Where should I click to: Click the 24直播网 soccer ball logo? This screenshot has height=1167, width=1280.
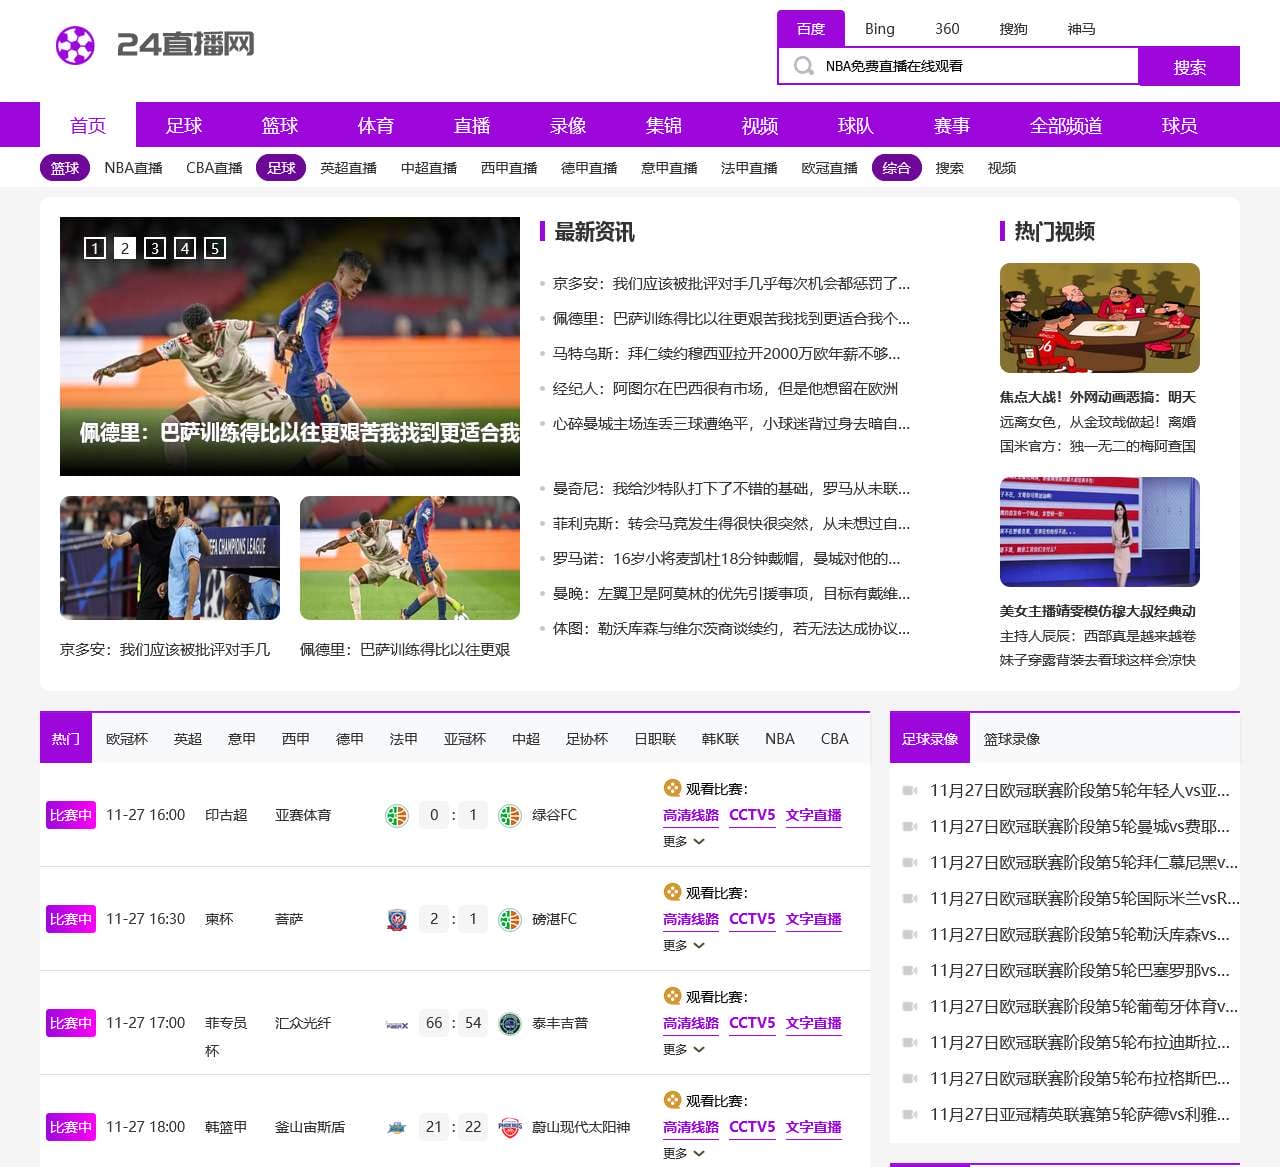pyautogui.click(x=74, y=46)
